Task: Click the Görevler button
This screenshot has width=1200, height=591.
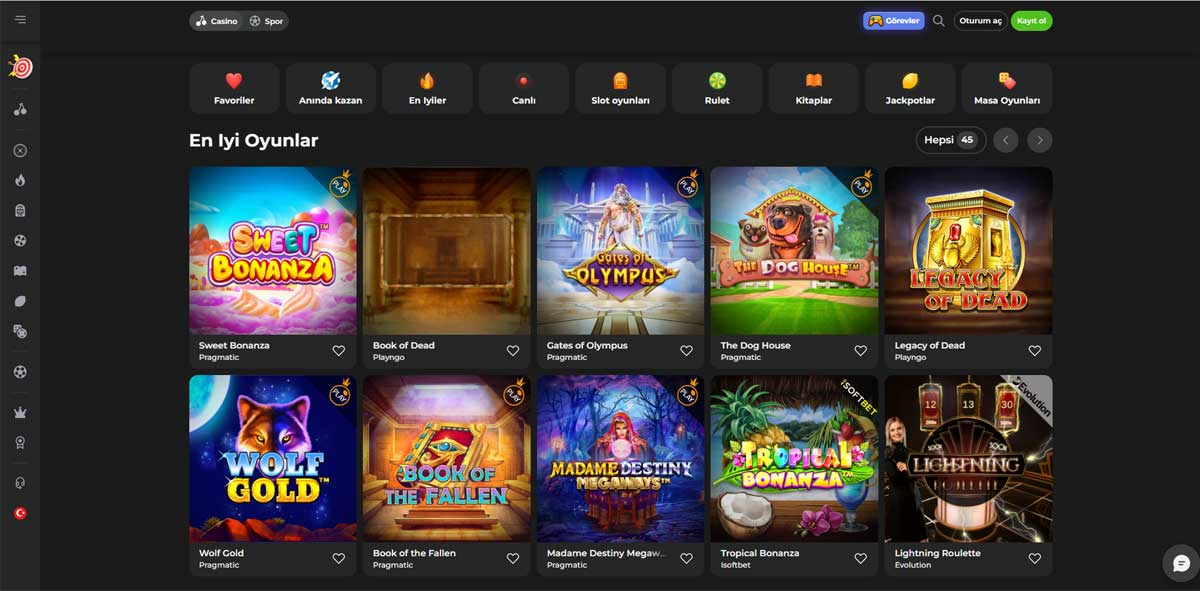Action: 894,21
